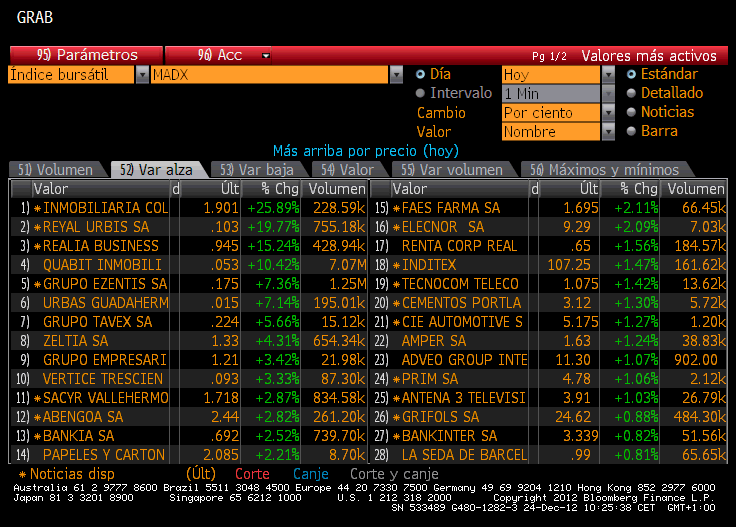This screenshot has width=736, height=527.
Task: Select the Intervalo radio button
Action: [420, 93]
